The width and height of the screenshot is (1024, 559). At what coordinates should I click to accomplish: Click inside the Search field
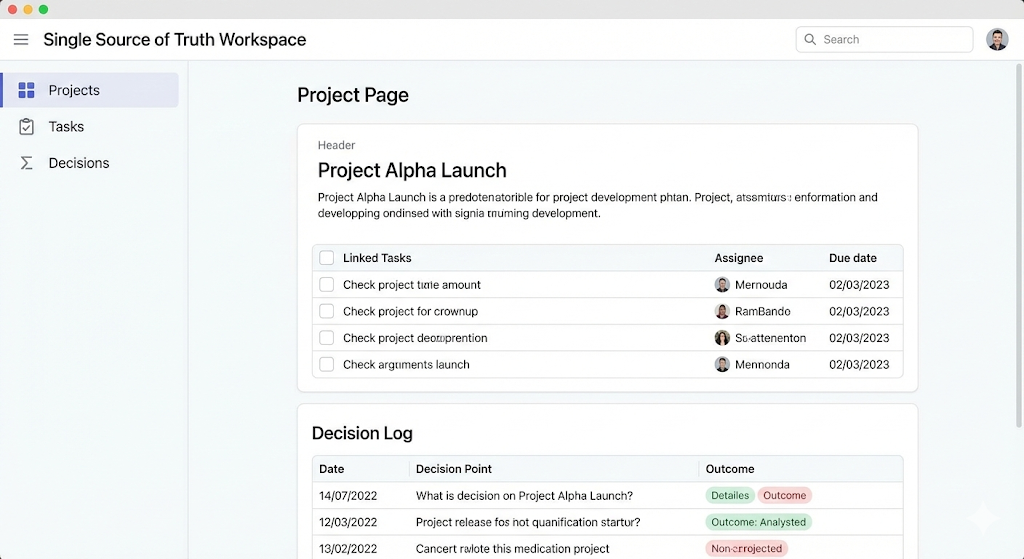click(890, 40)
